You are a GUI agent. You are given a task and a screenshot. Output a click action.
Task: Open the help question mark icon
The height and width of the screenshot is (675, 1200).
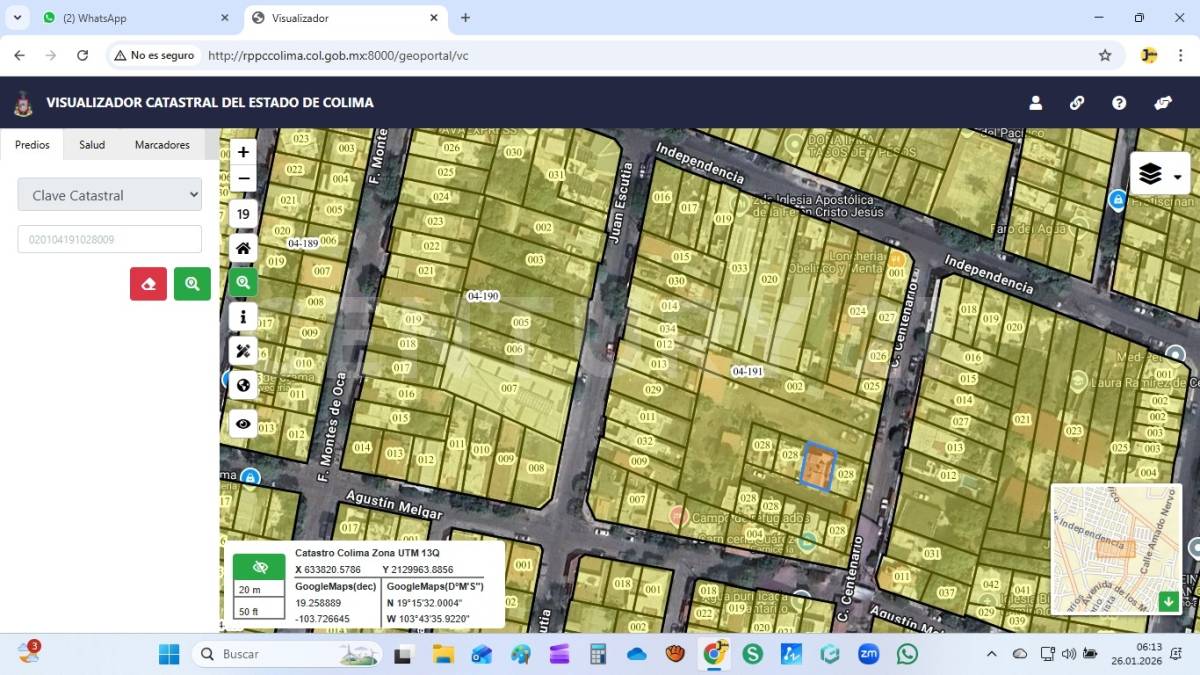[1119, 103]
